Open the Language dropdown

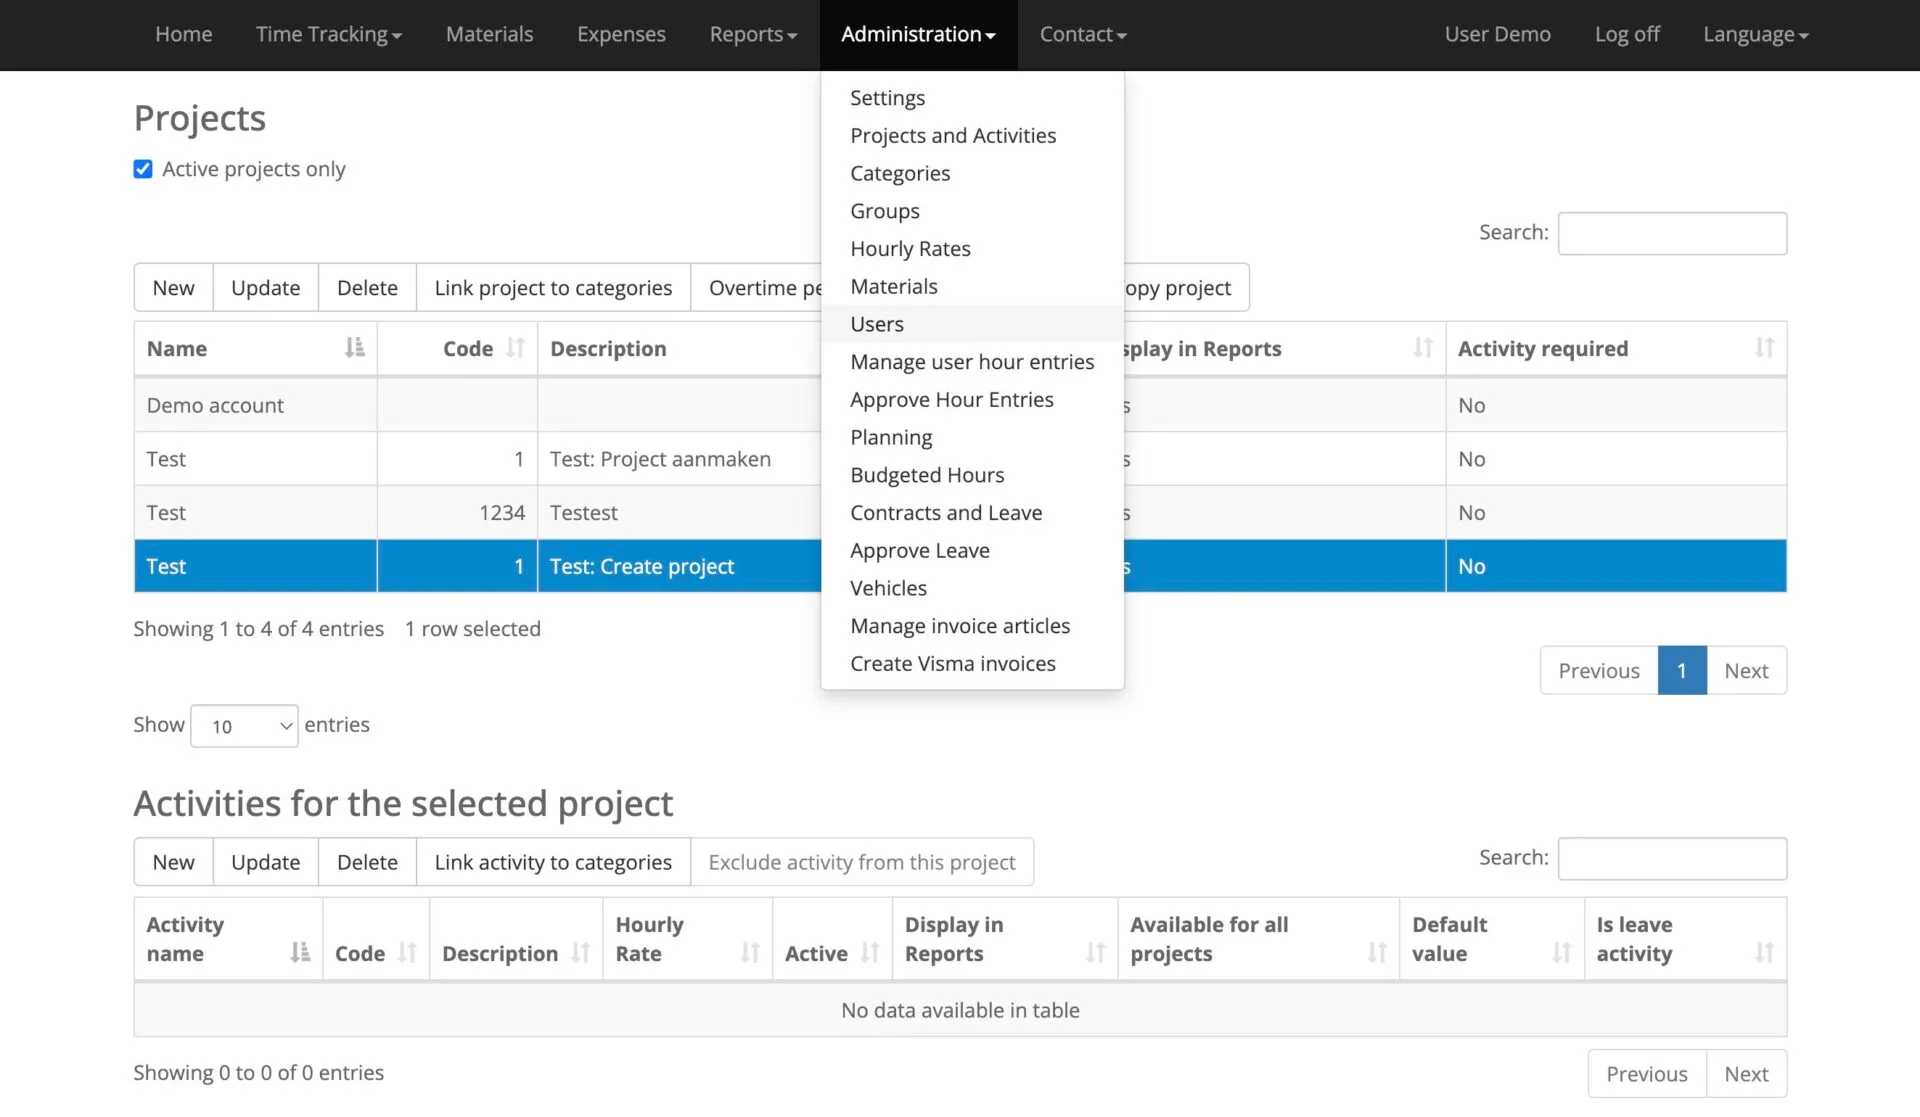pyautogui.click(x=1755, y=35)
